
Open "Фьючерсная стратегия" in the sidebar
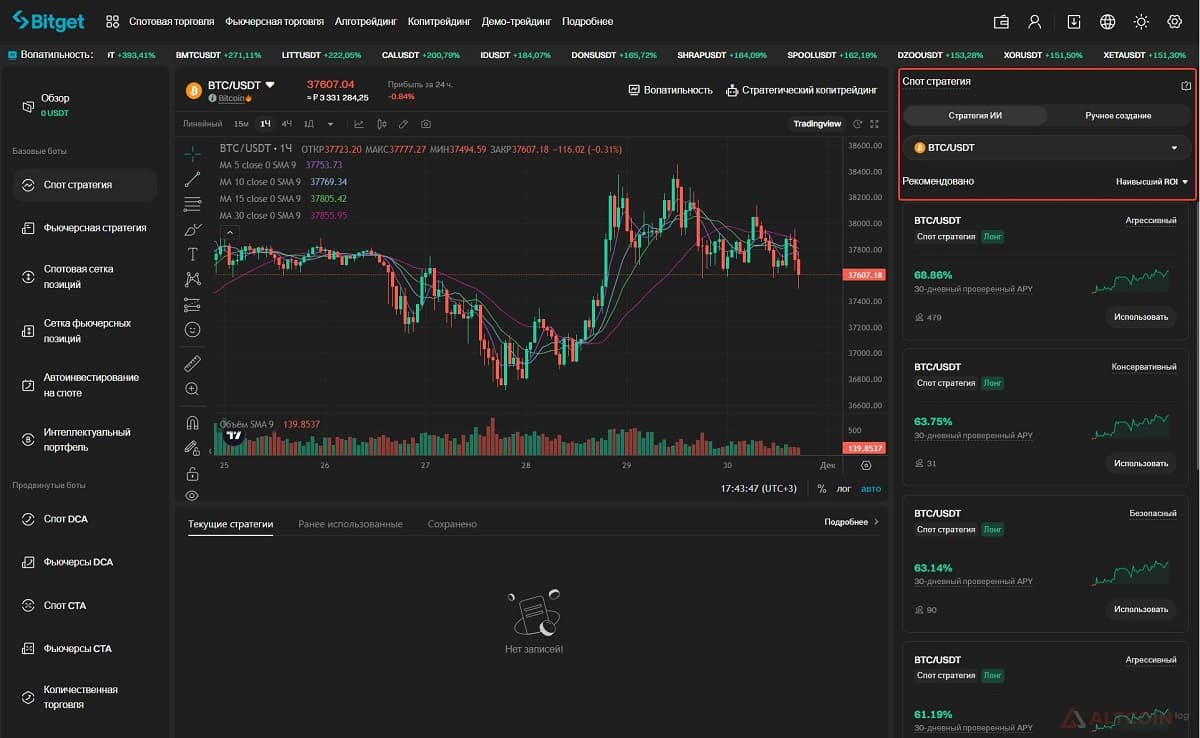tap(86, 228)
